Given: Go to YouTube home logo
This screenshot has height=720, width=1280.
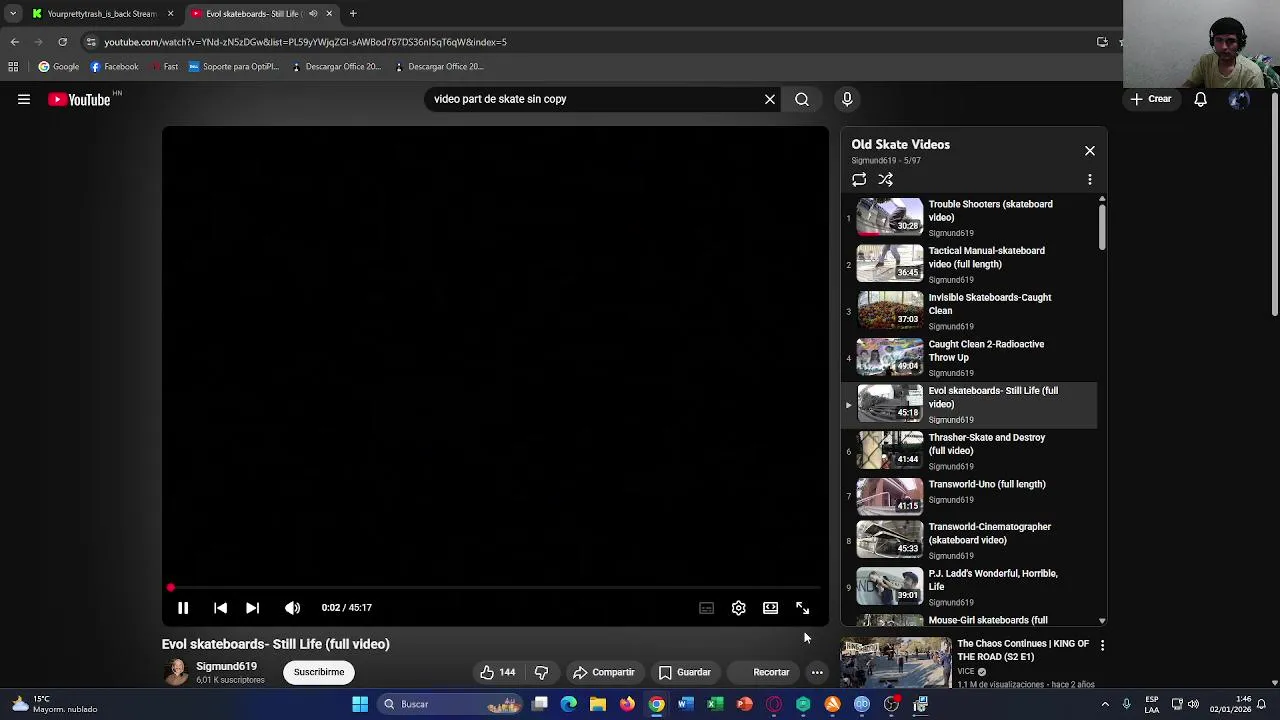Looking at the screenshot, I should 79,99.
